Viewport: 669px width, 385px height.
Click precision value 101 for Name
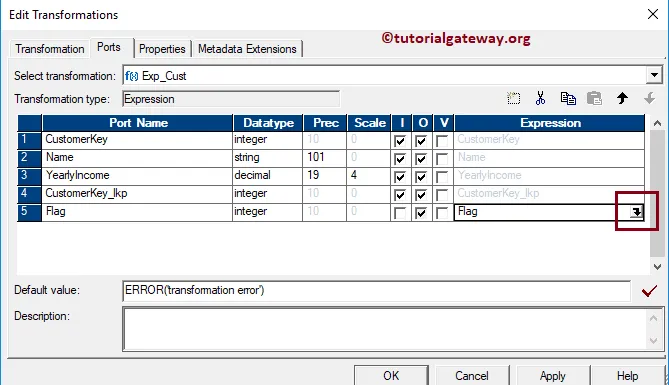tap(325, 158)
